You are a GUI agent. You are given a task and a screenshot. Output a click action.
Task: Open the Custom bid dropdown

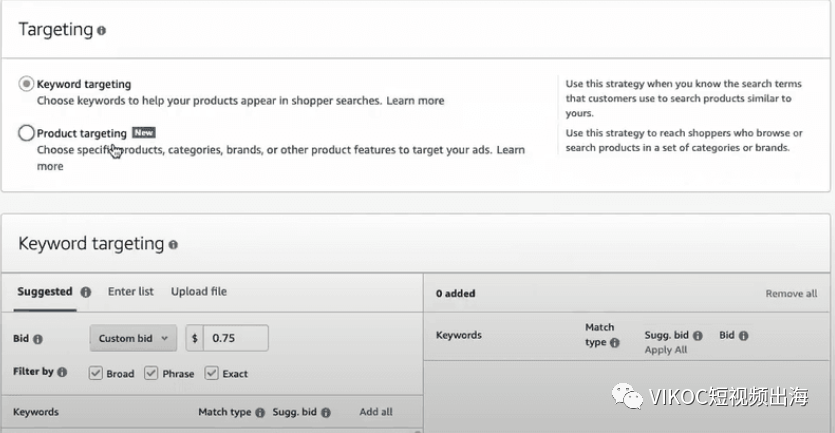tap(135, 338)
